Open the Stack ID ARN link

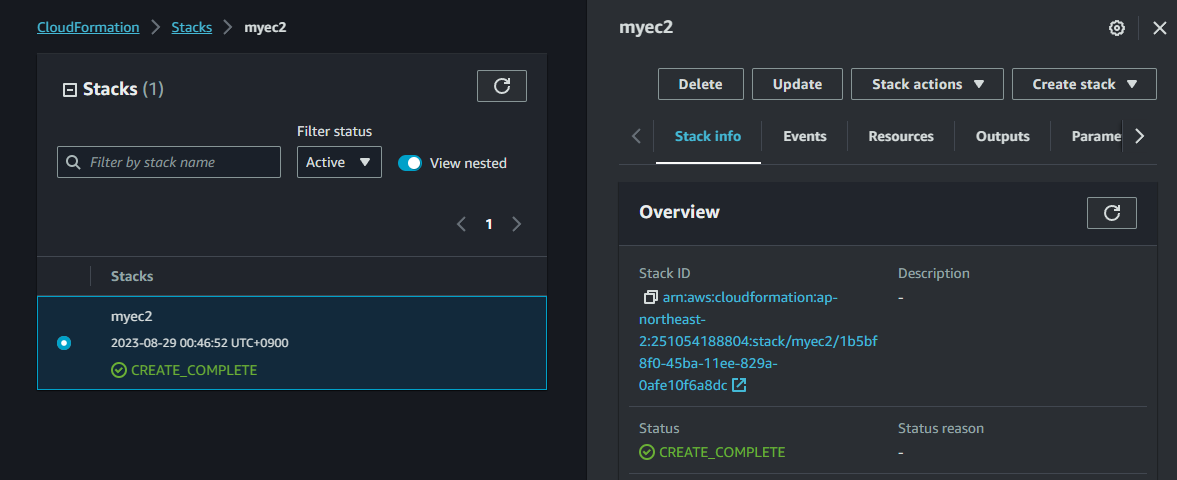coord(758,341)
